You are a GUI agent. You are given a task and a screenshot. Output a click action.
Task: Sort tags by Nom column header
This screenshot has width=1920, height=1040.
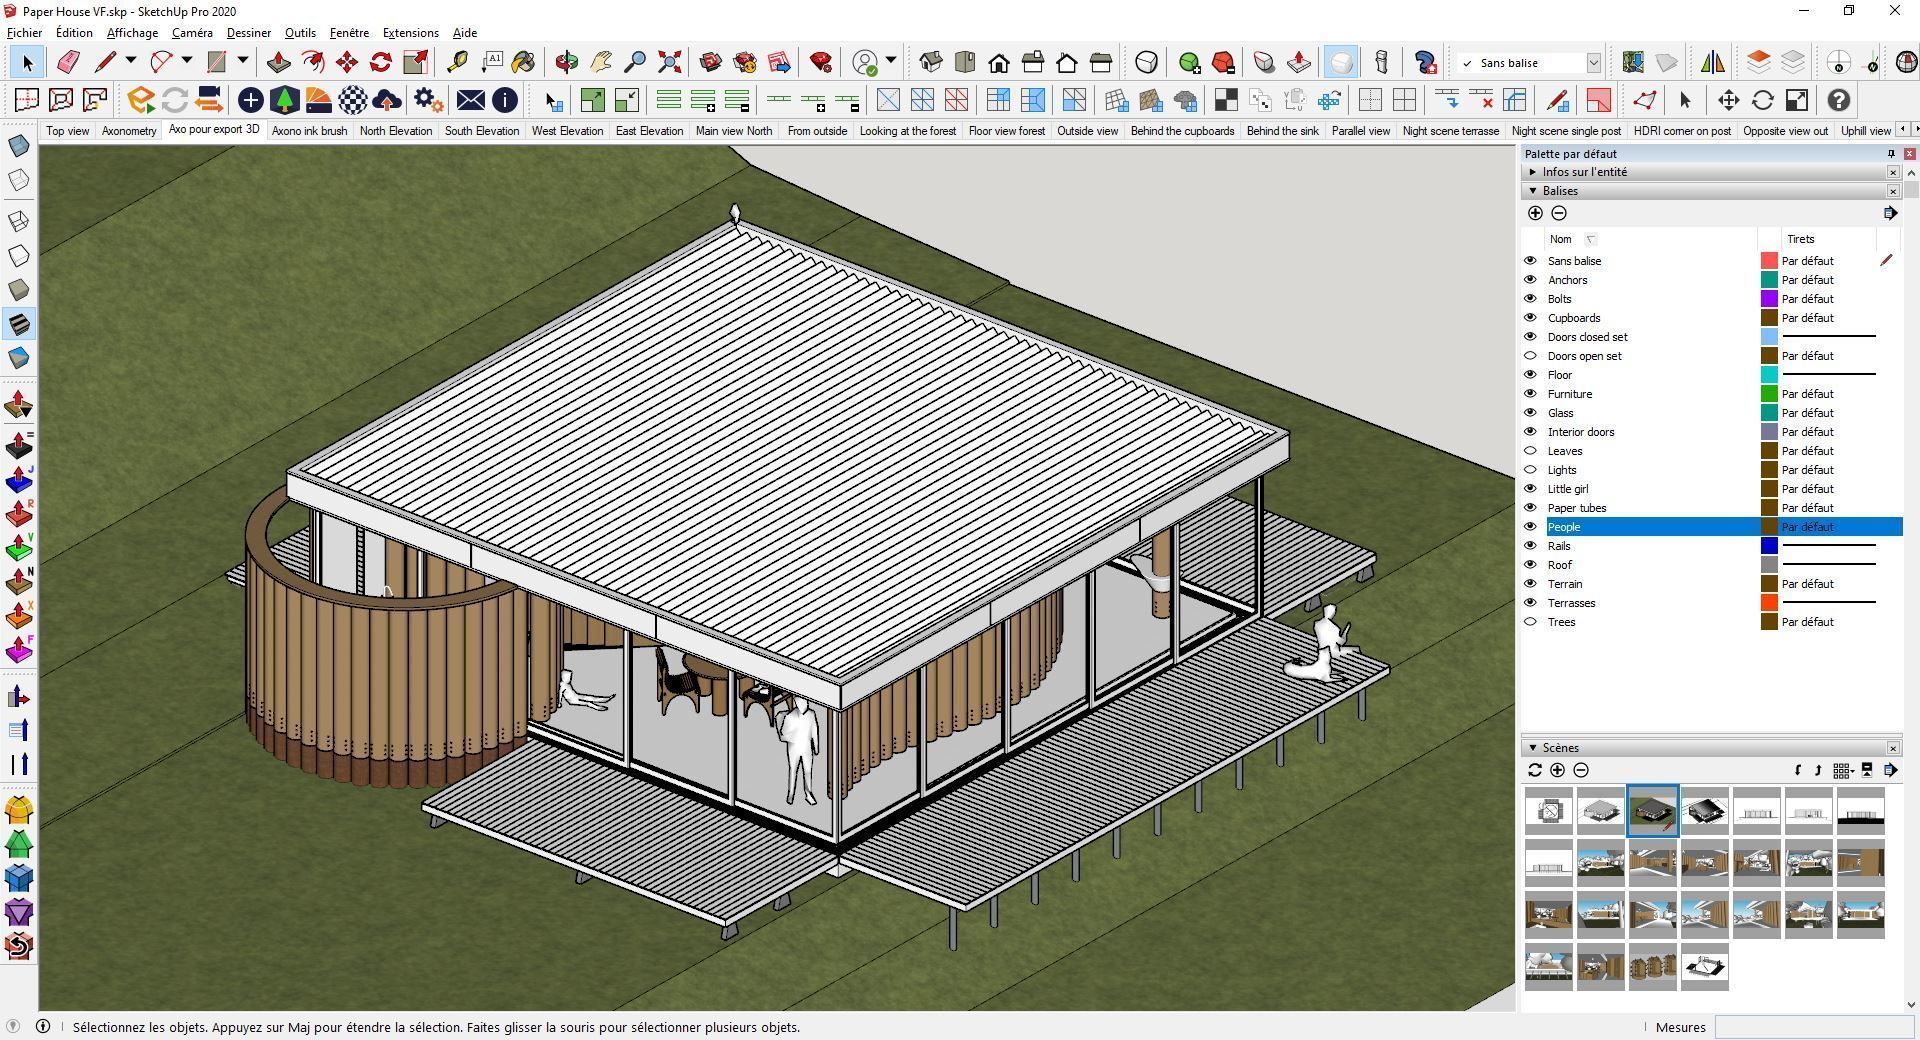[1560, 239]
